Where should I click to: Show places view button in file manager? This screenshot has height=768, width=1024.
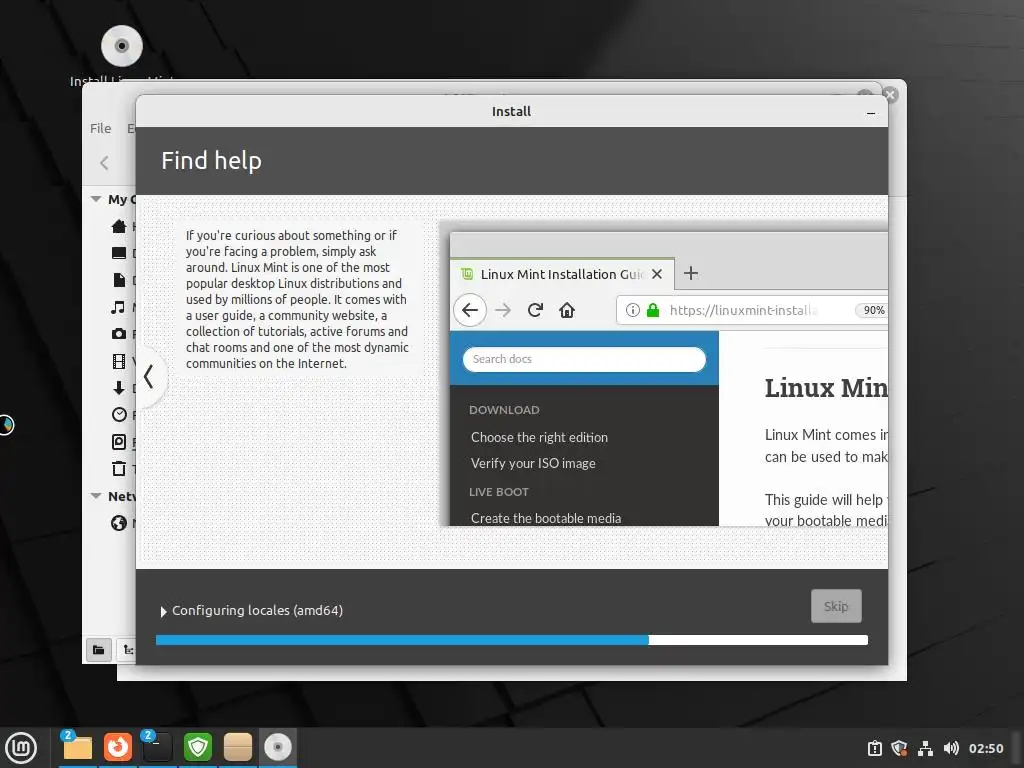pos(99,649)
